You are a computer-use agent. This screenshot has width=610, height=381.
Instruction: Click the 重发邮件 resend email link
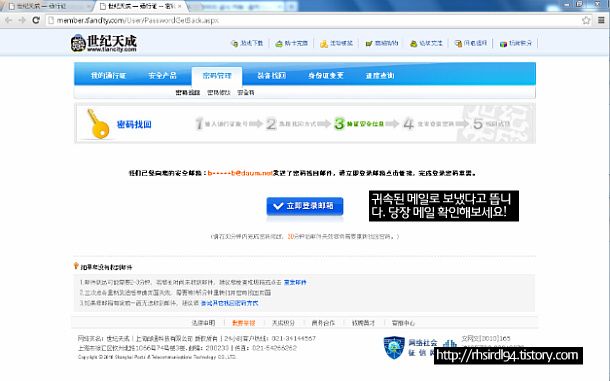point(295,282)
